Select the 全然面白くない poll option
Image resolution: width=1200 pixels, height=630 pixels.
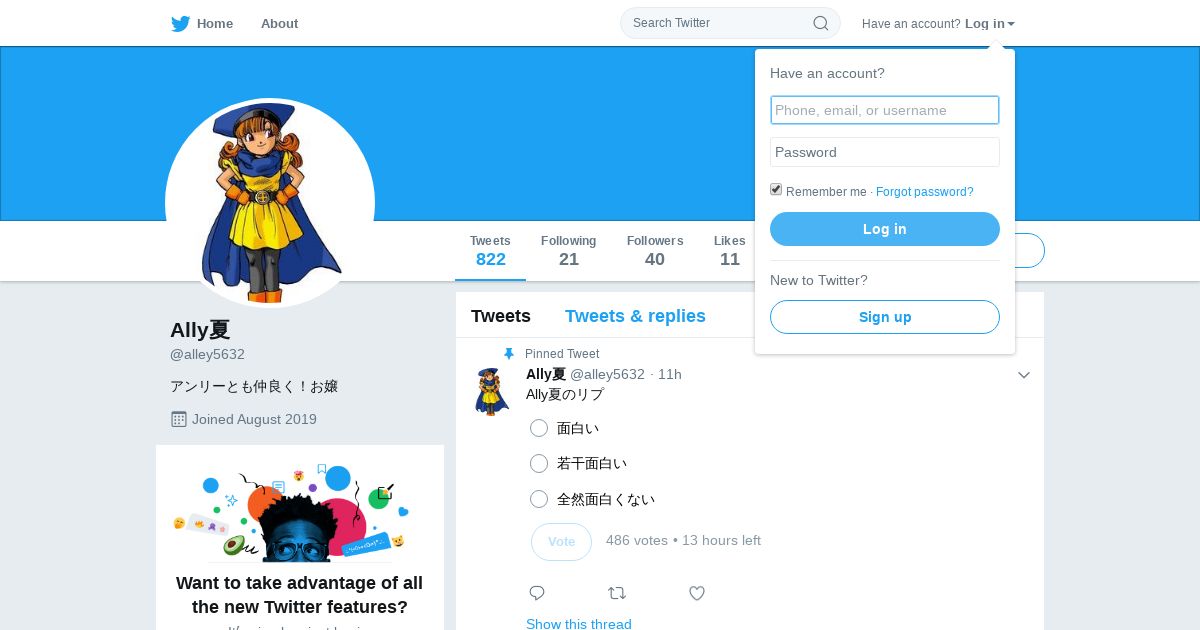coord(539,499)
